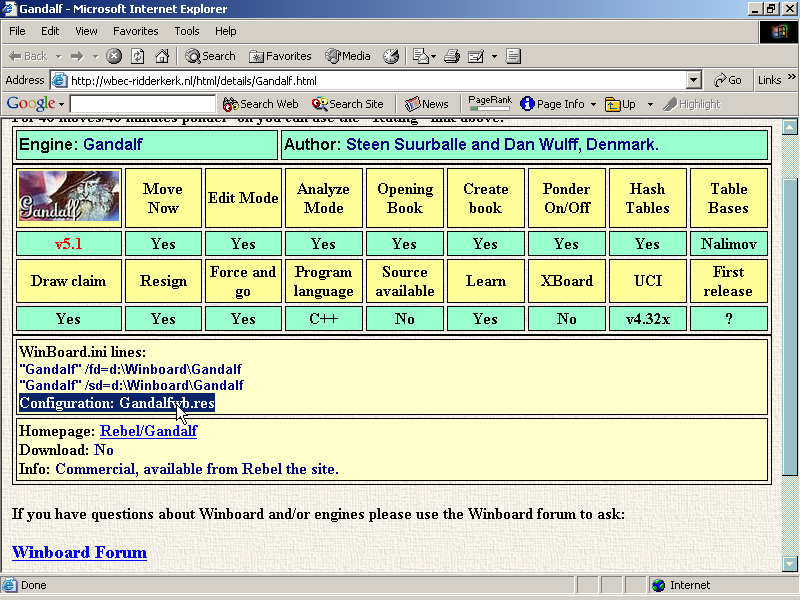This screenshot has width=800, height=600.
Task: Click the red 'v5.1' version cell
Action: click(69, 244)
